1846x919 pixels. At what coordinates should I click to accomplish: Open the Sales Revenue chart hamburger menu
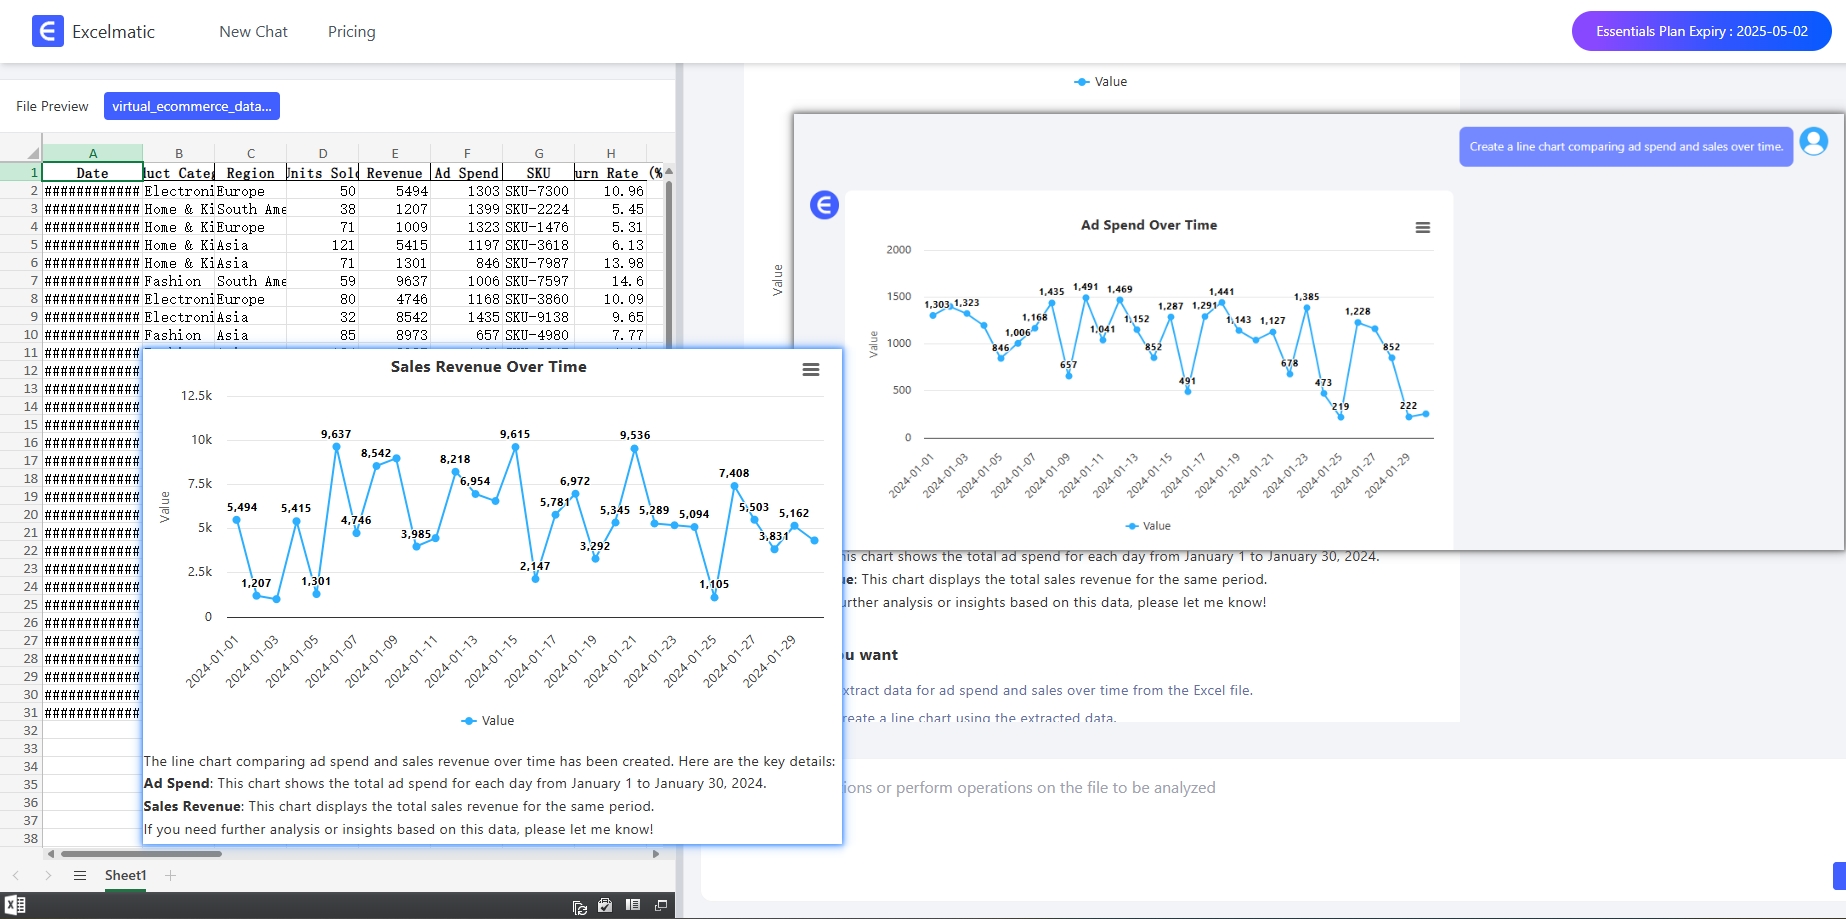[x=811, y=370]
